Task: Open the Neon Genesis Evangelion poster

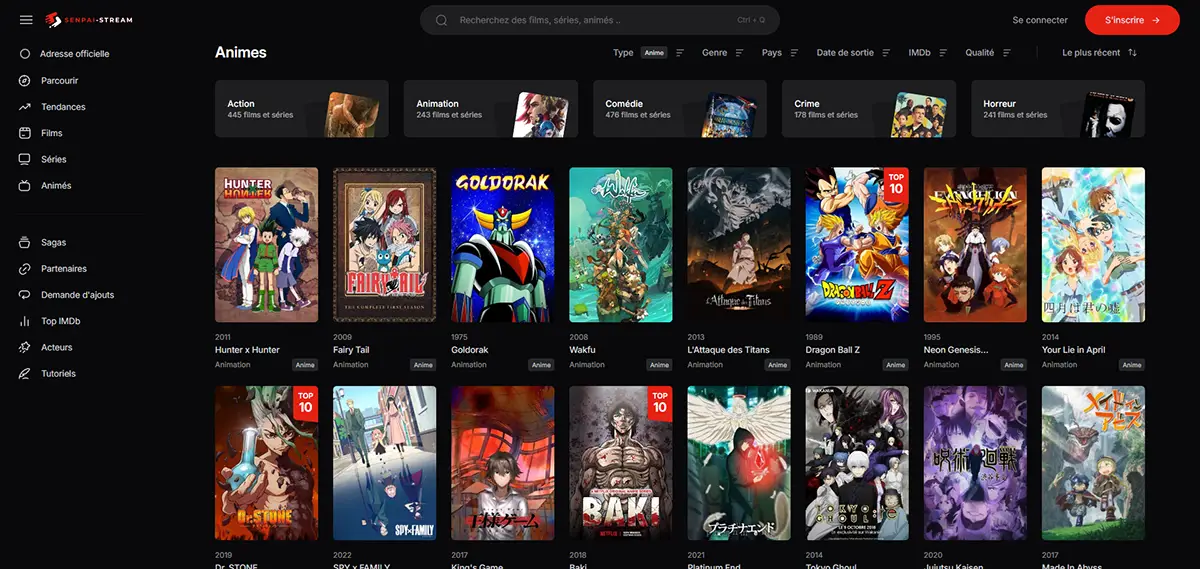Action: click(975, 244)
